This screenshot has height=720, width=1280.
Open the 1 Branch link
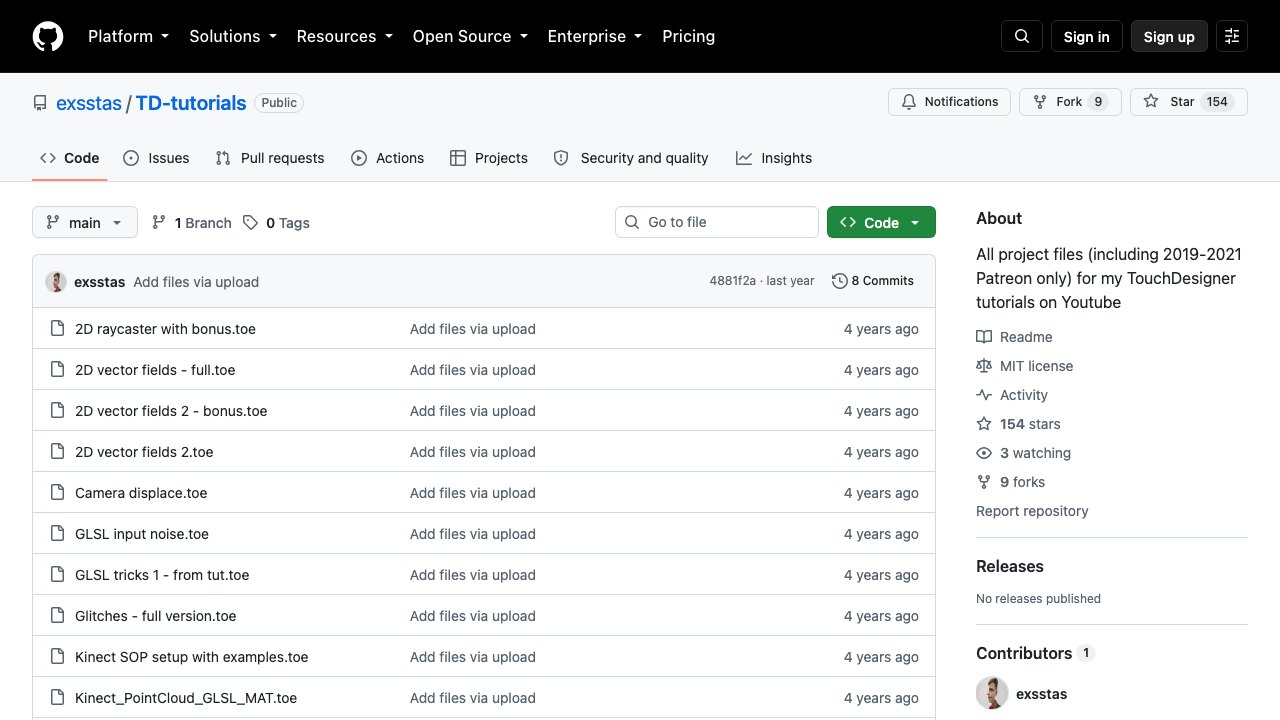192,222
